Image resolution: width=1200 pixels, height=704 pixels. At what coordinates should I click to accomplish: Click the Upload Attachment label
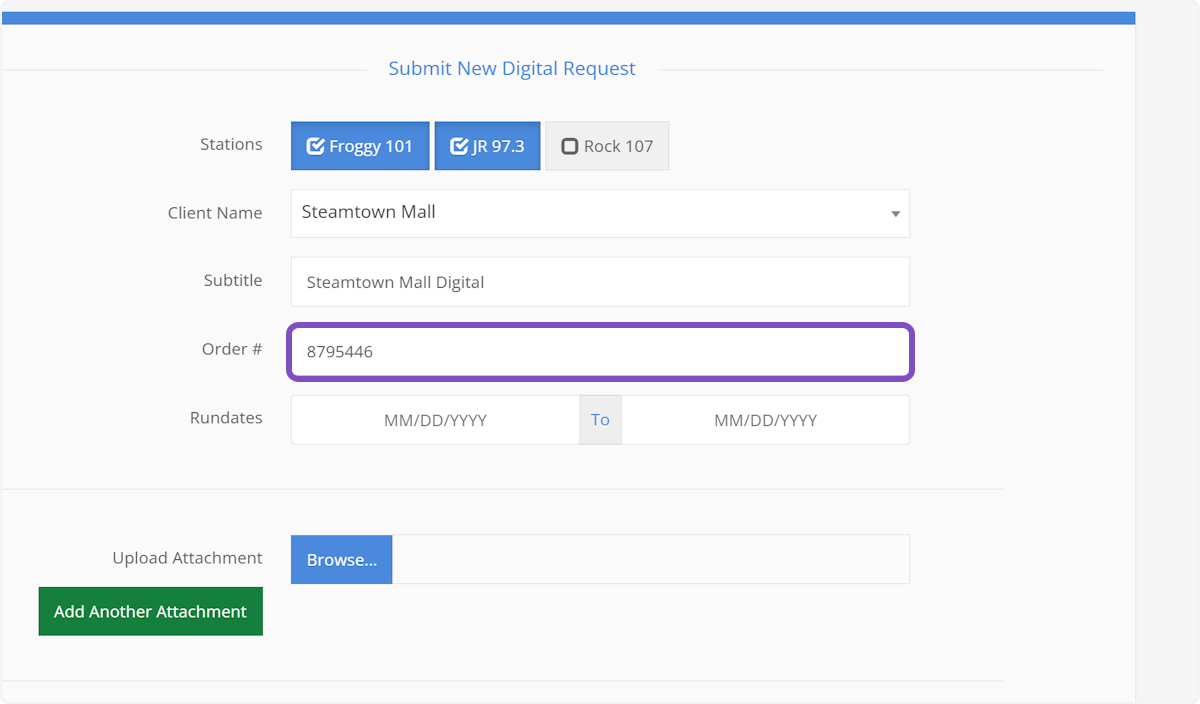(x=187, y=558)
